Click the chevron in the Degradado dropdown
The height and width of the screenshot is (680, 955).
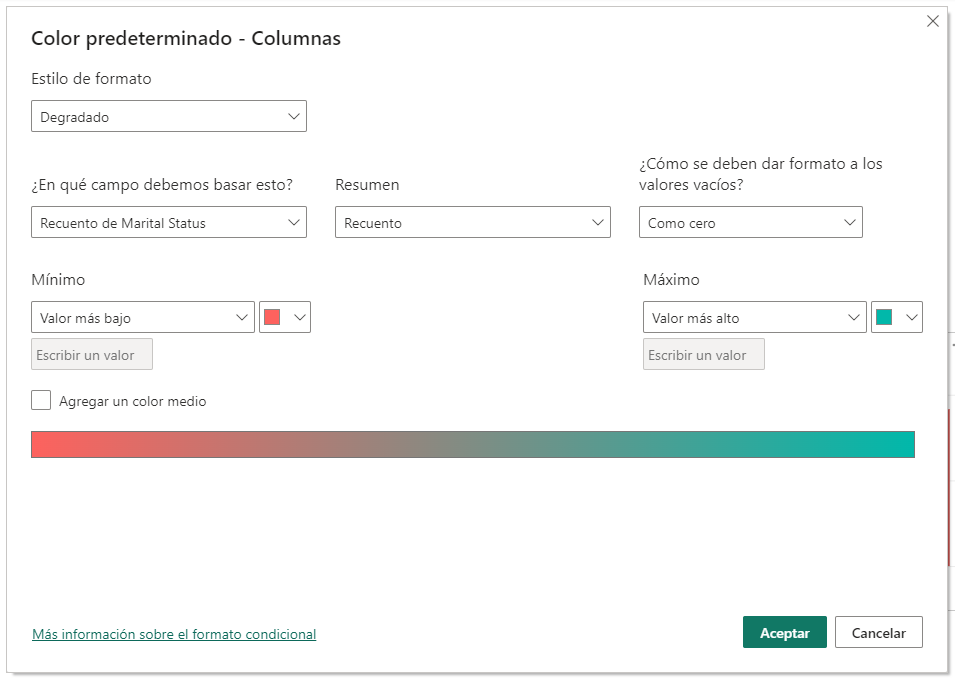click(294, 117)
